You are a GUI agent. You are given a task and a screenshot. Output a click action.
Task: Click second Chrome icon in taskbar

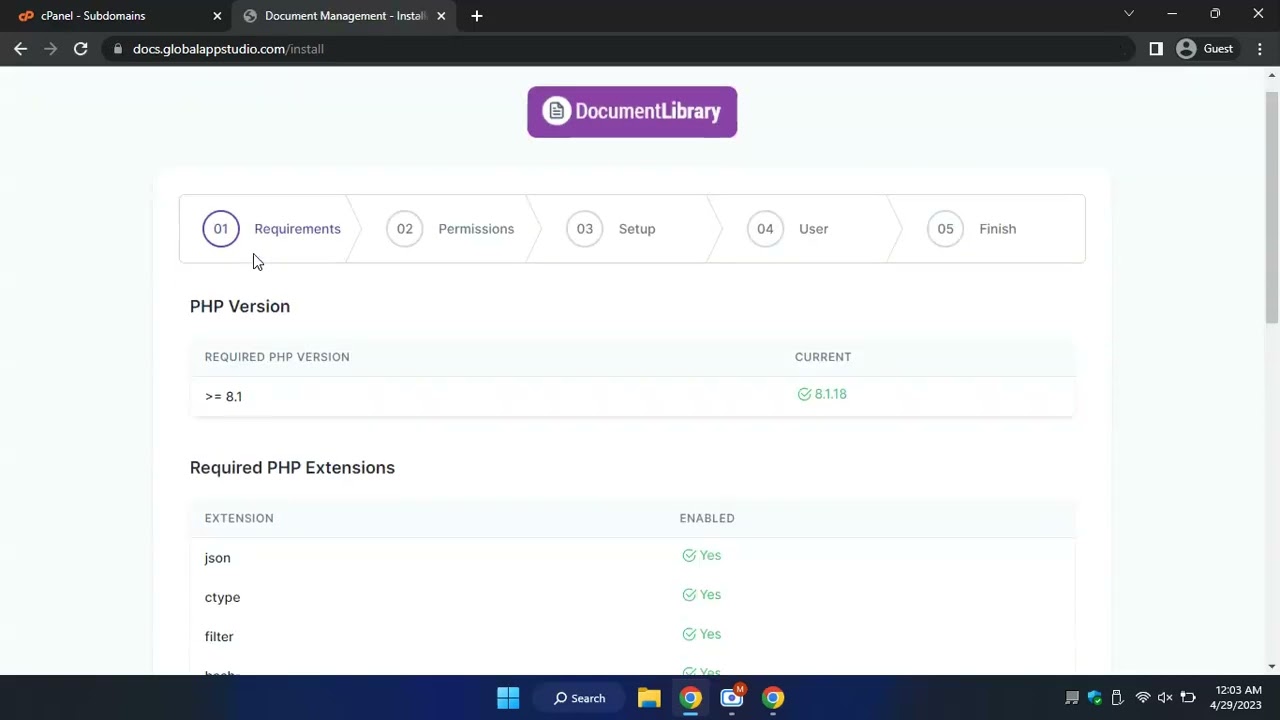click(x=773, y=698)
